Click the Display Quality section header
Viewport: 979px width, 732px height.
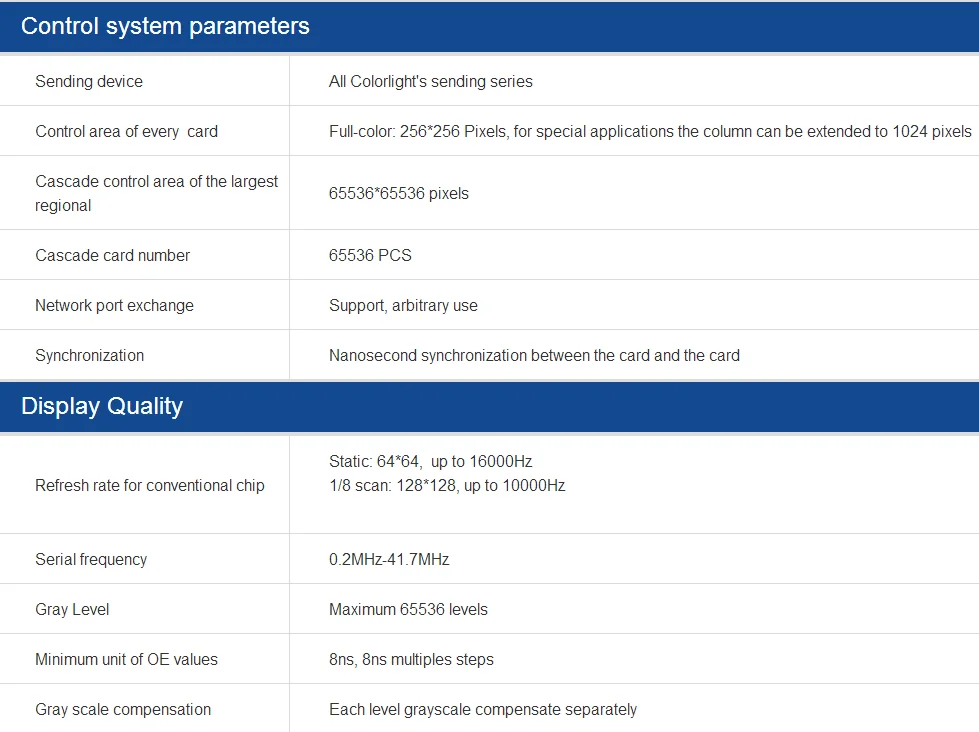click(102, 406)
